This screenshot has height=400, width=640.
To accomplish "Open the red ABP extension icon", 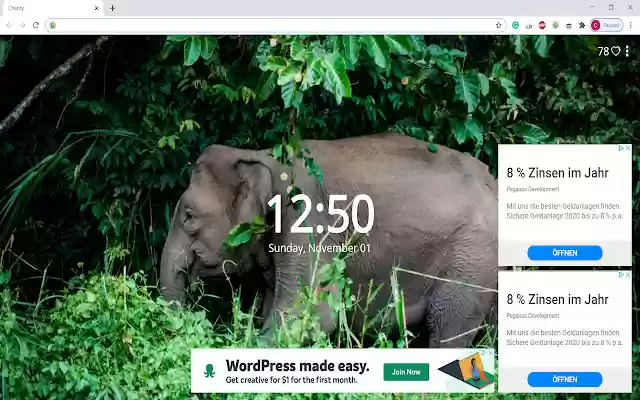I will pos(542,25).
